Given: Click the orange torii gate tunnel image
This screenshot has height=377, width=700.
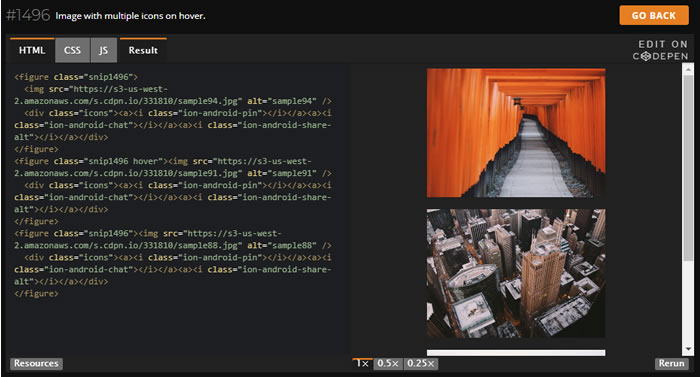Looking at the screenshot, I should pos(516,133).
